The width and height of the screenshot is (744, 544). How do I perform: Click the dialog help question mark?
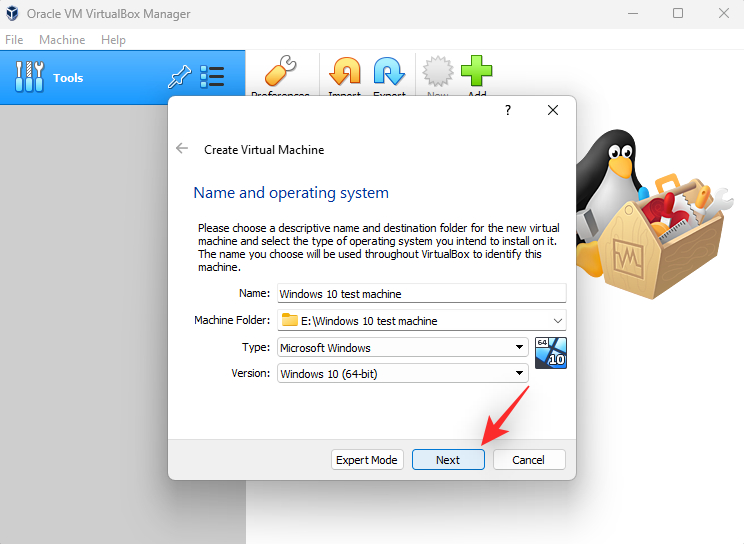(x=508, y=111)
